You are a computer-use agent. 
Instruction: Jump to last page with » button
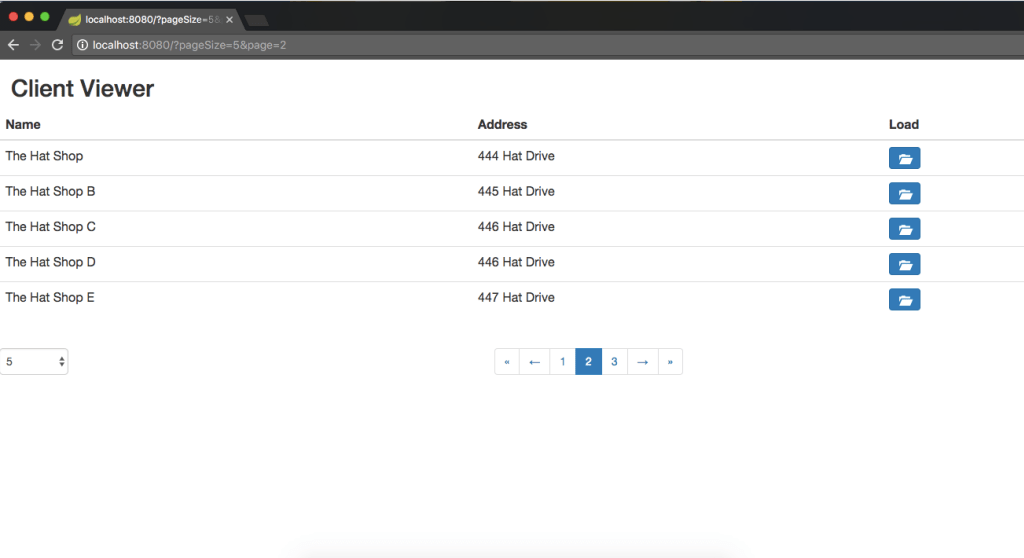click(670, 361)
